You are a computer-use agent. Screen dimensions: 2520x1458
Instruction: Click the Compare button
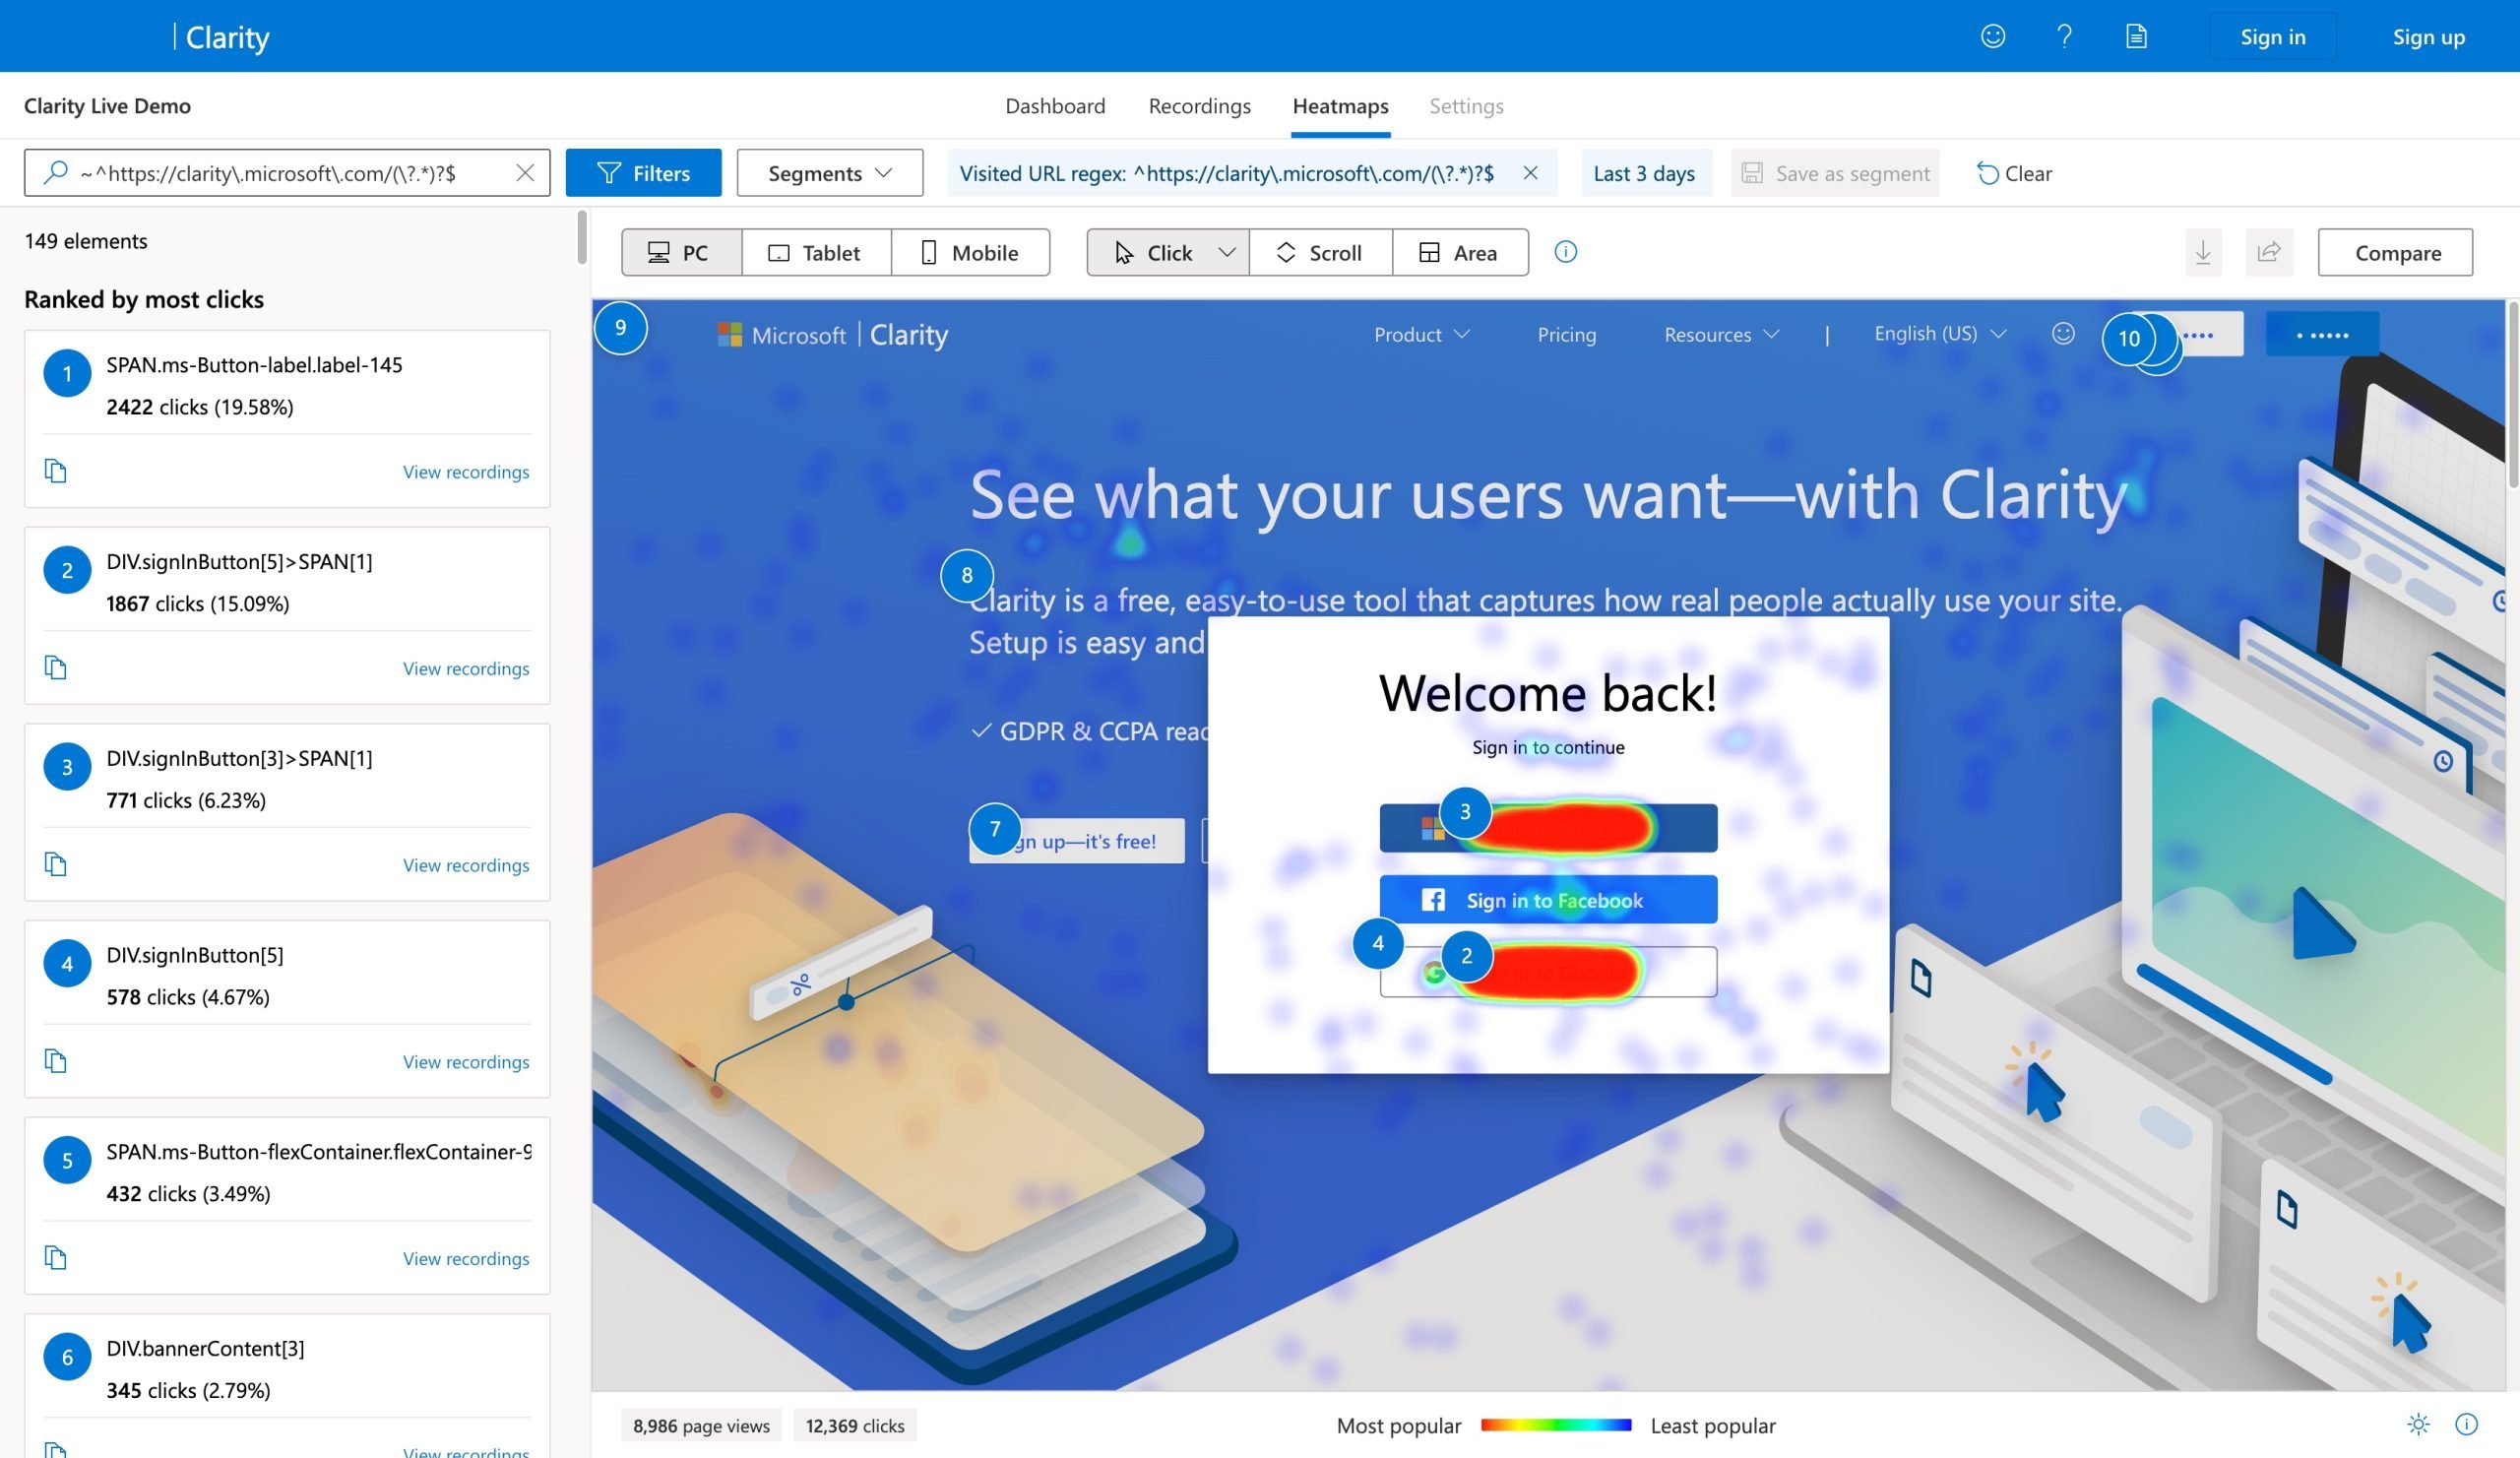tap(2399, 252)
